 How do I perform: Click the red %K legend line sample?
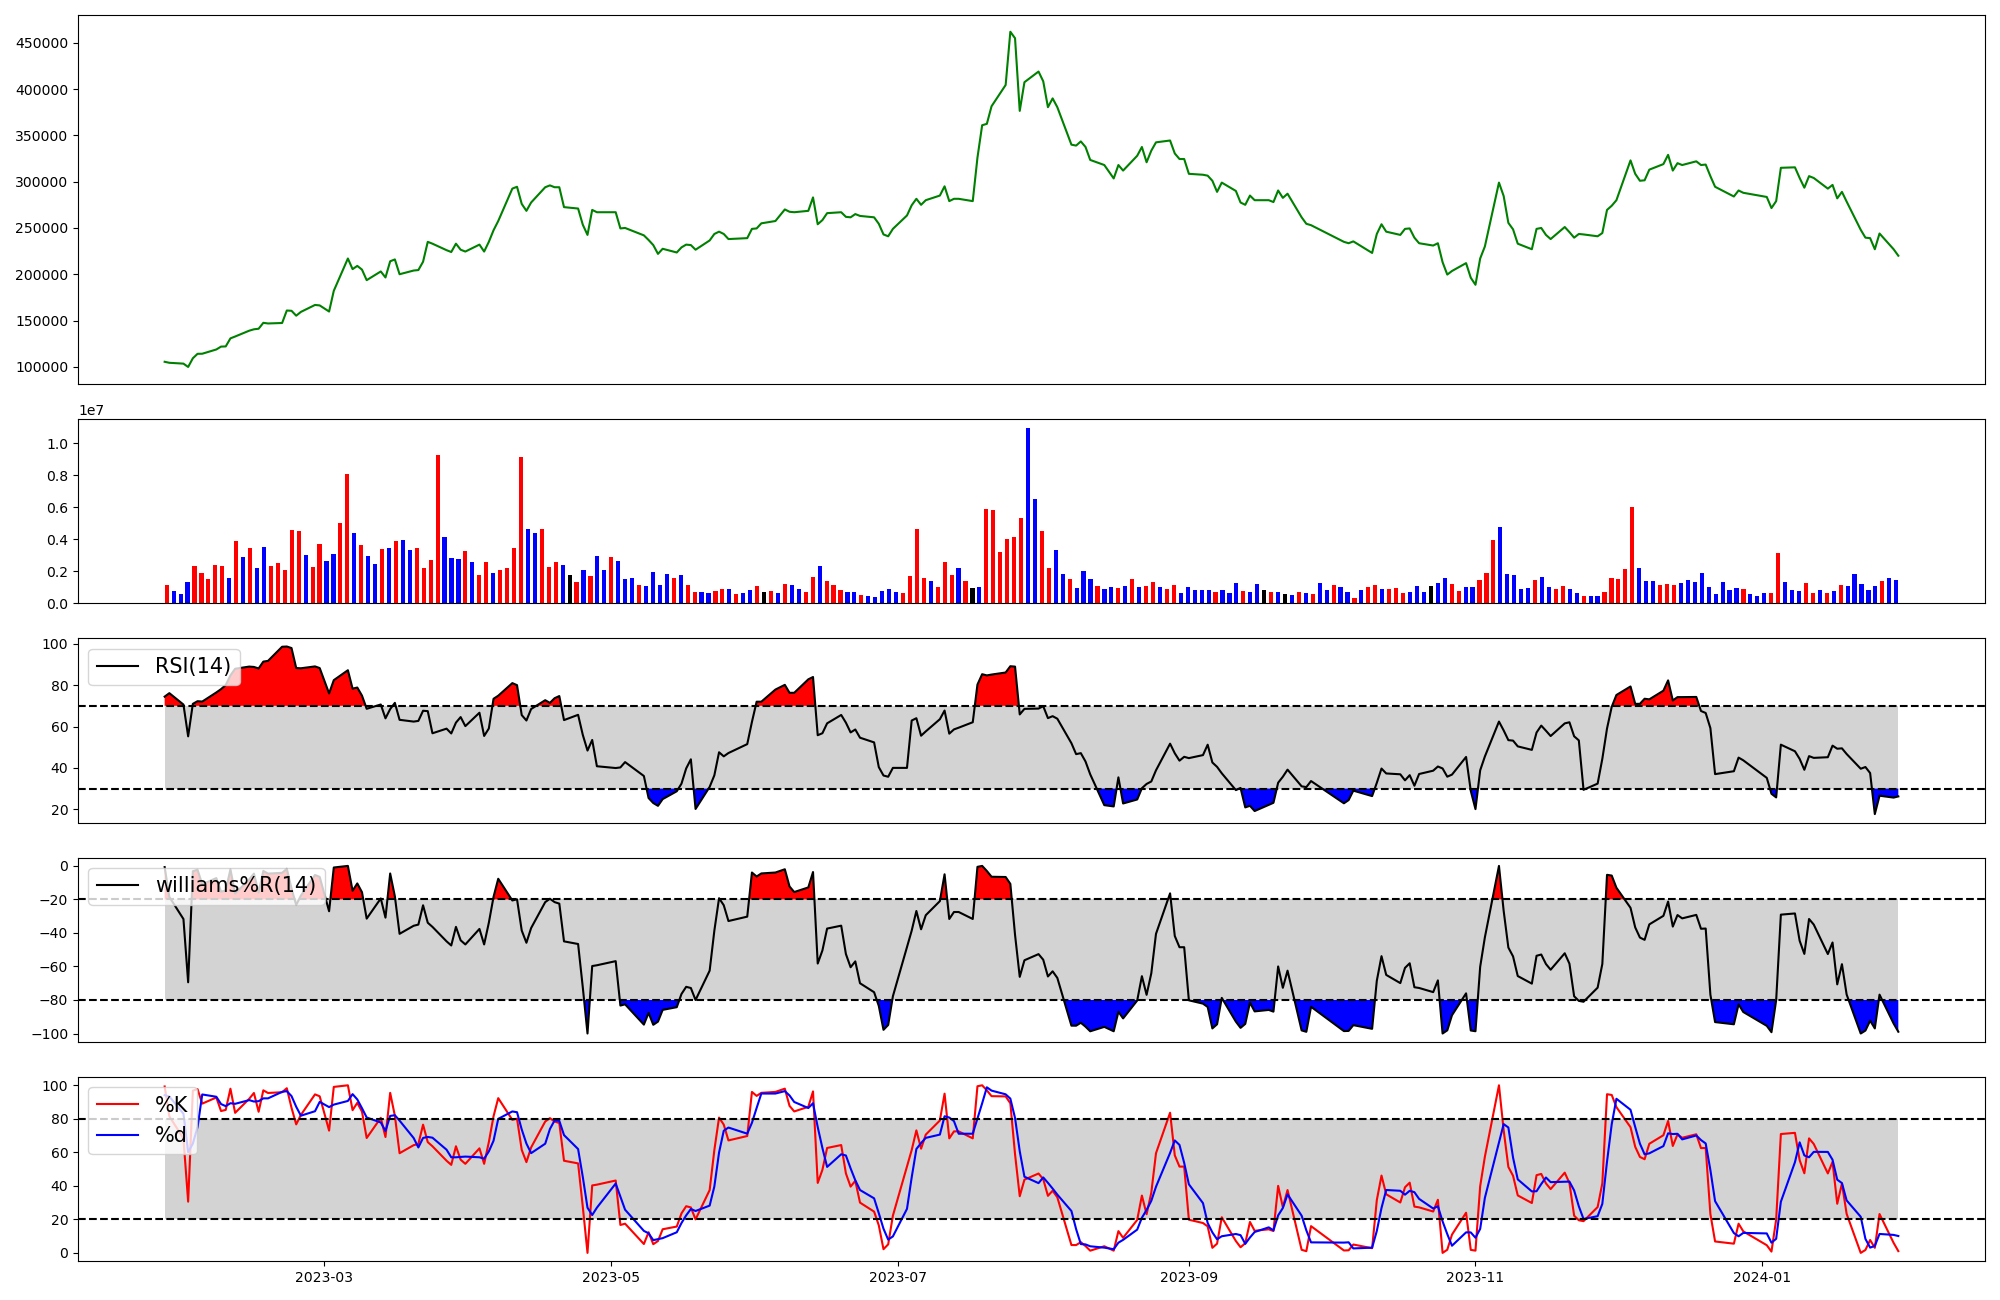[116, 1105]
